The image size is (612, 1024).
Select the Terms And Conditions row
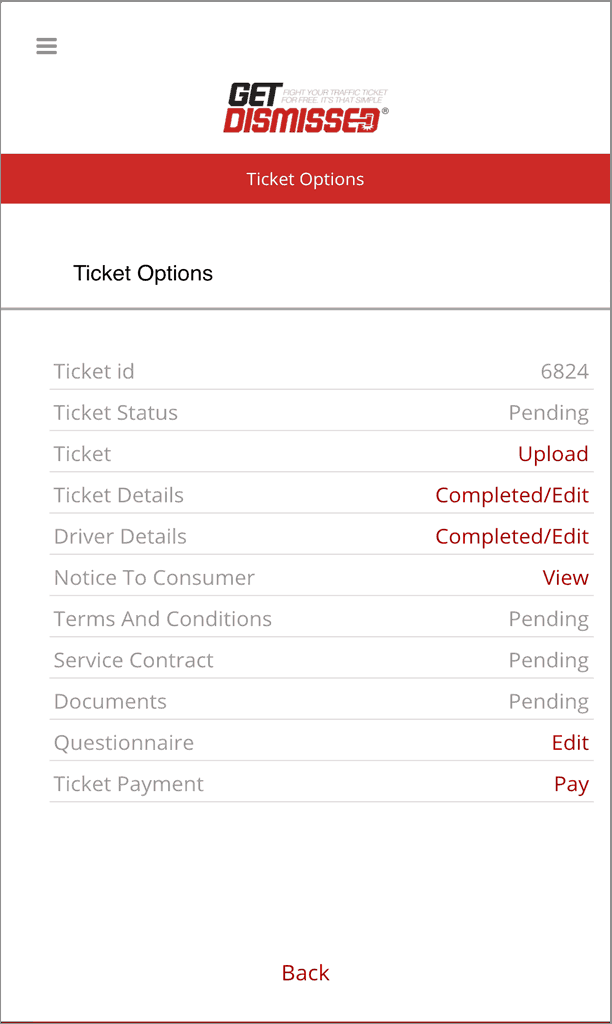pos(162,619)
